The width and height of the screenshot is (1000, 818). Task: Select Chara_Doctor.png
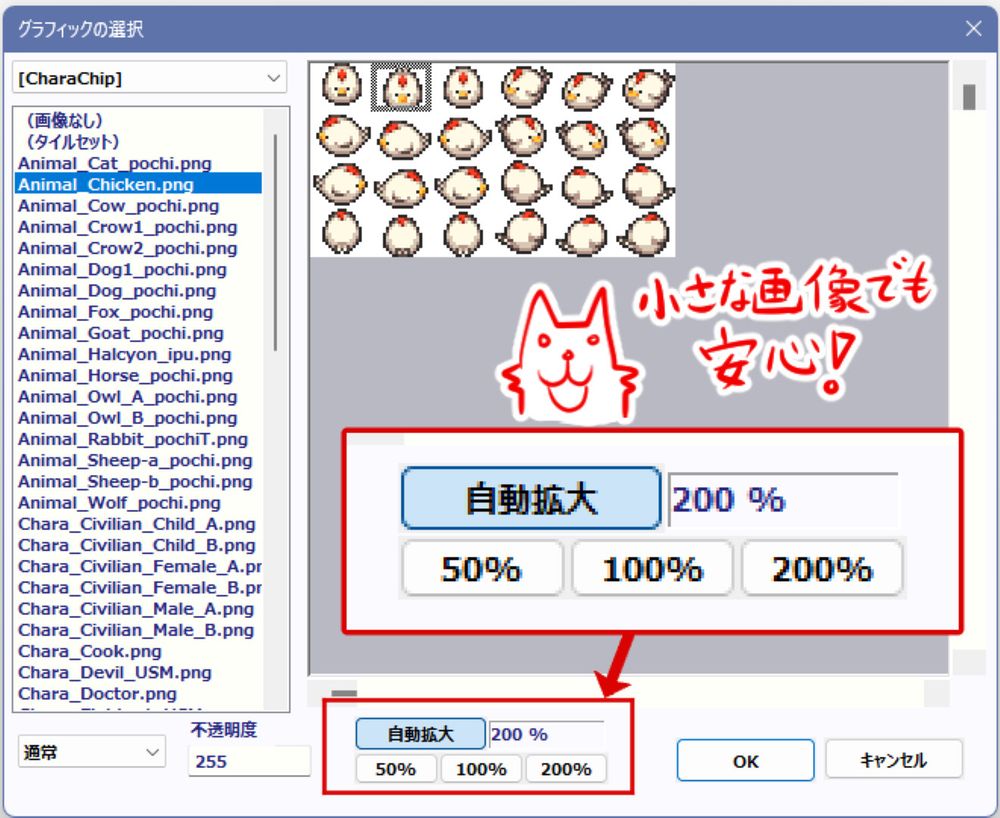(138, 694)
